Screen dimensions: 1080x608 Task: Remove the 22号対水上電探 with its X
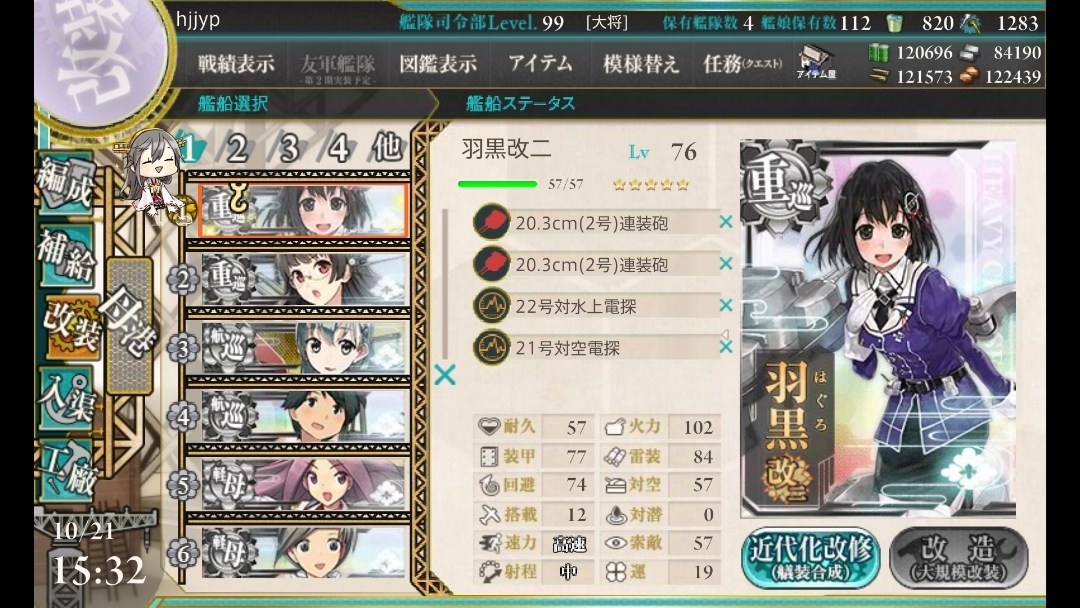pyautogui.click(x=725, y=305)
